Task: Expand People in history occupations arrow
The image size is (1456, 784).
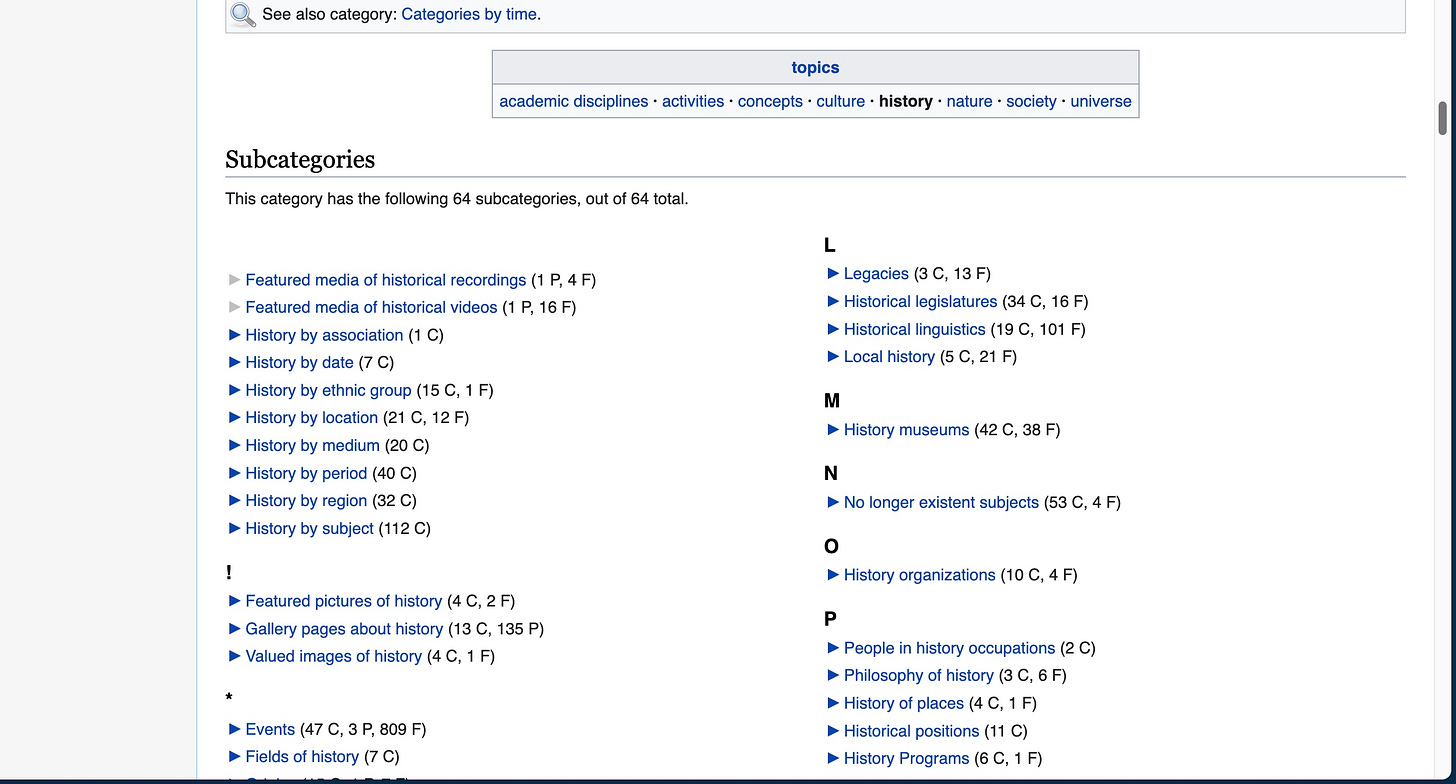Action: (x=833, y=648)
